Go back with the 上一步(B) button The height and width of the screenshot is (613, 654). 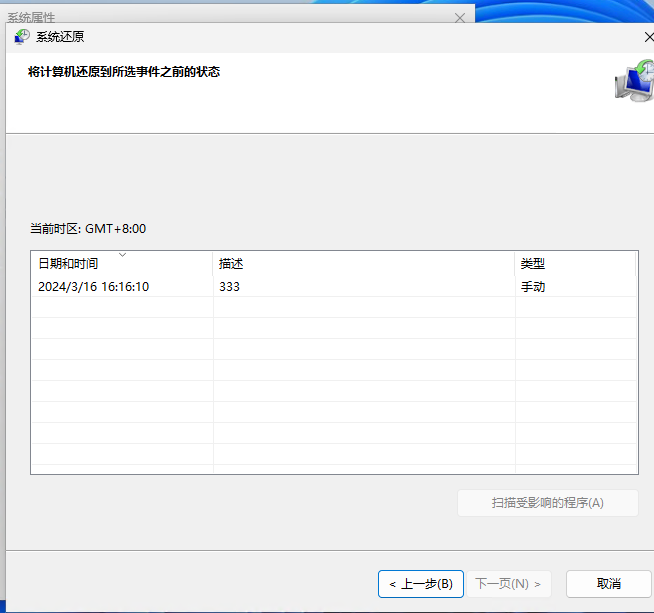click(420, 584)
